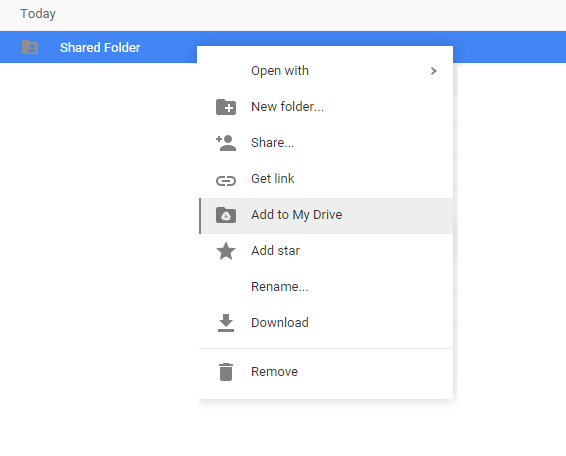Click the New folder plus icon
Screen dimensions: 566x456
pos(226,107)
